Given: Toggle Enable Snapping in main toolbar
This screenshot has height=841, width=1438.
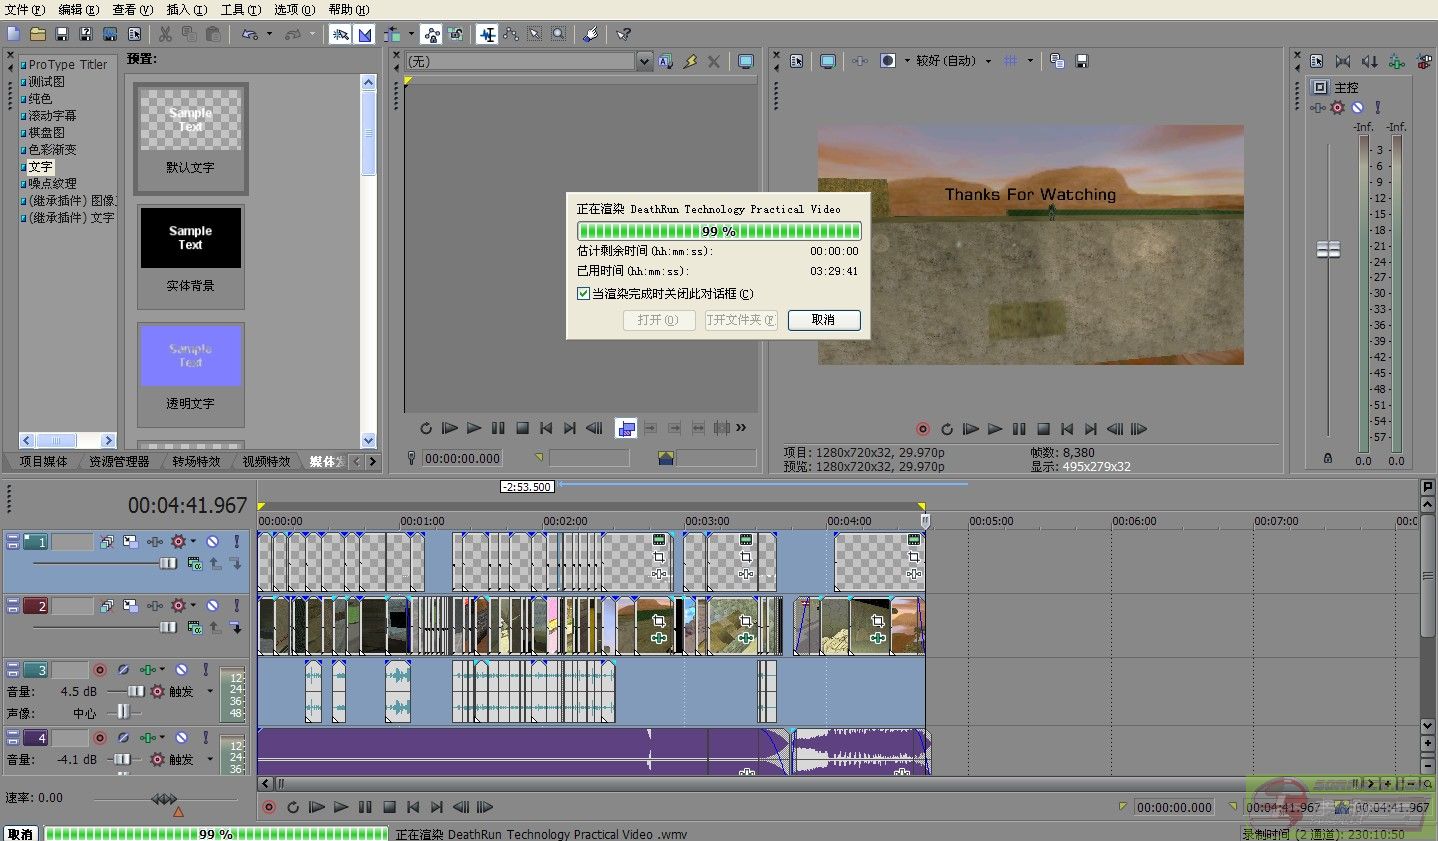Looking at the screenshot, I should [340, 34].
